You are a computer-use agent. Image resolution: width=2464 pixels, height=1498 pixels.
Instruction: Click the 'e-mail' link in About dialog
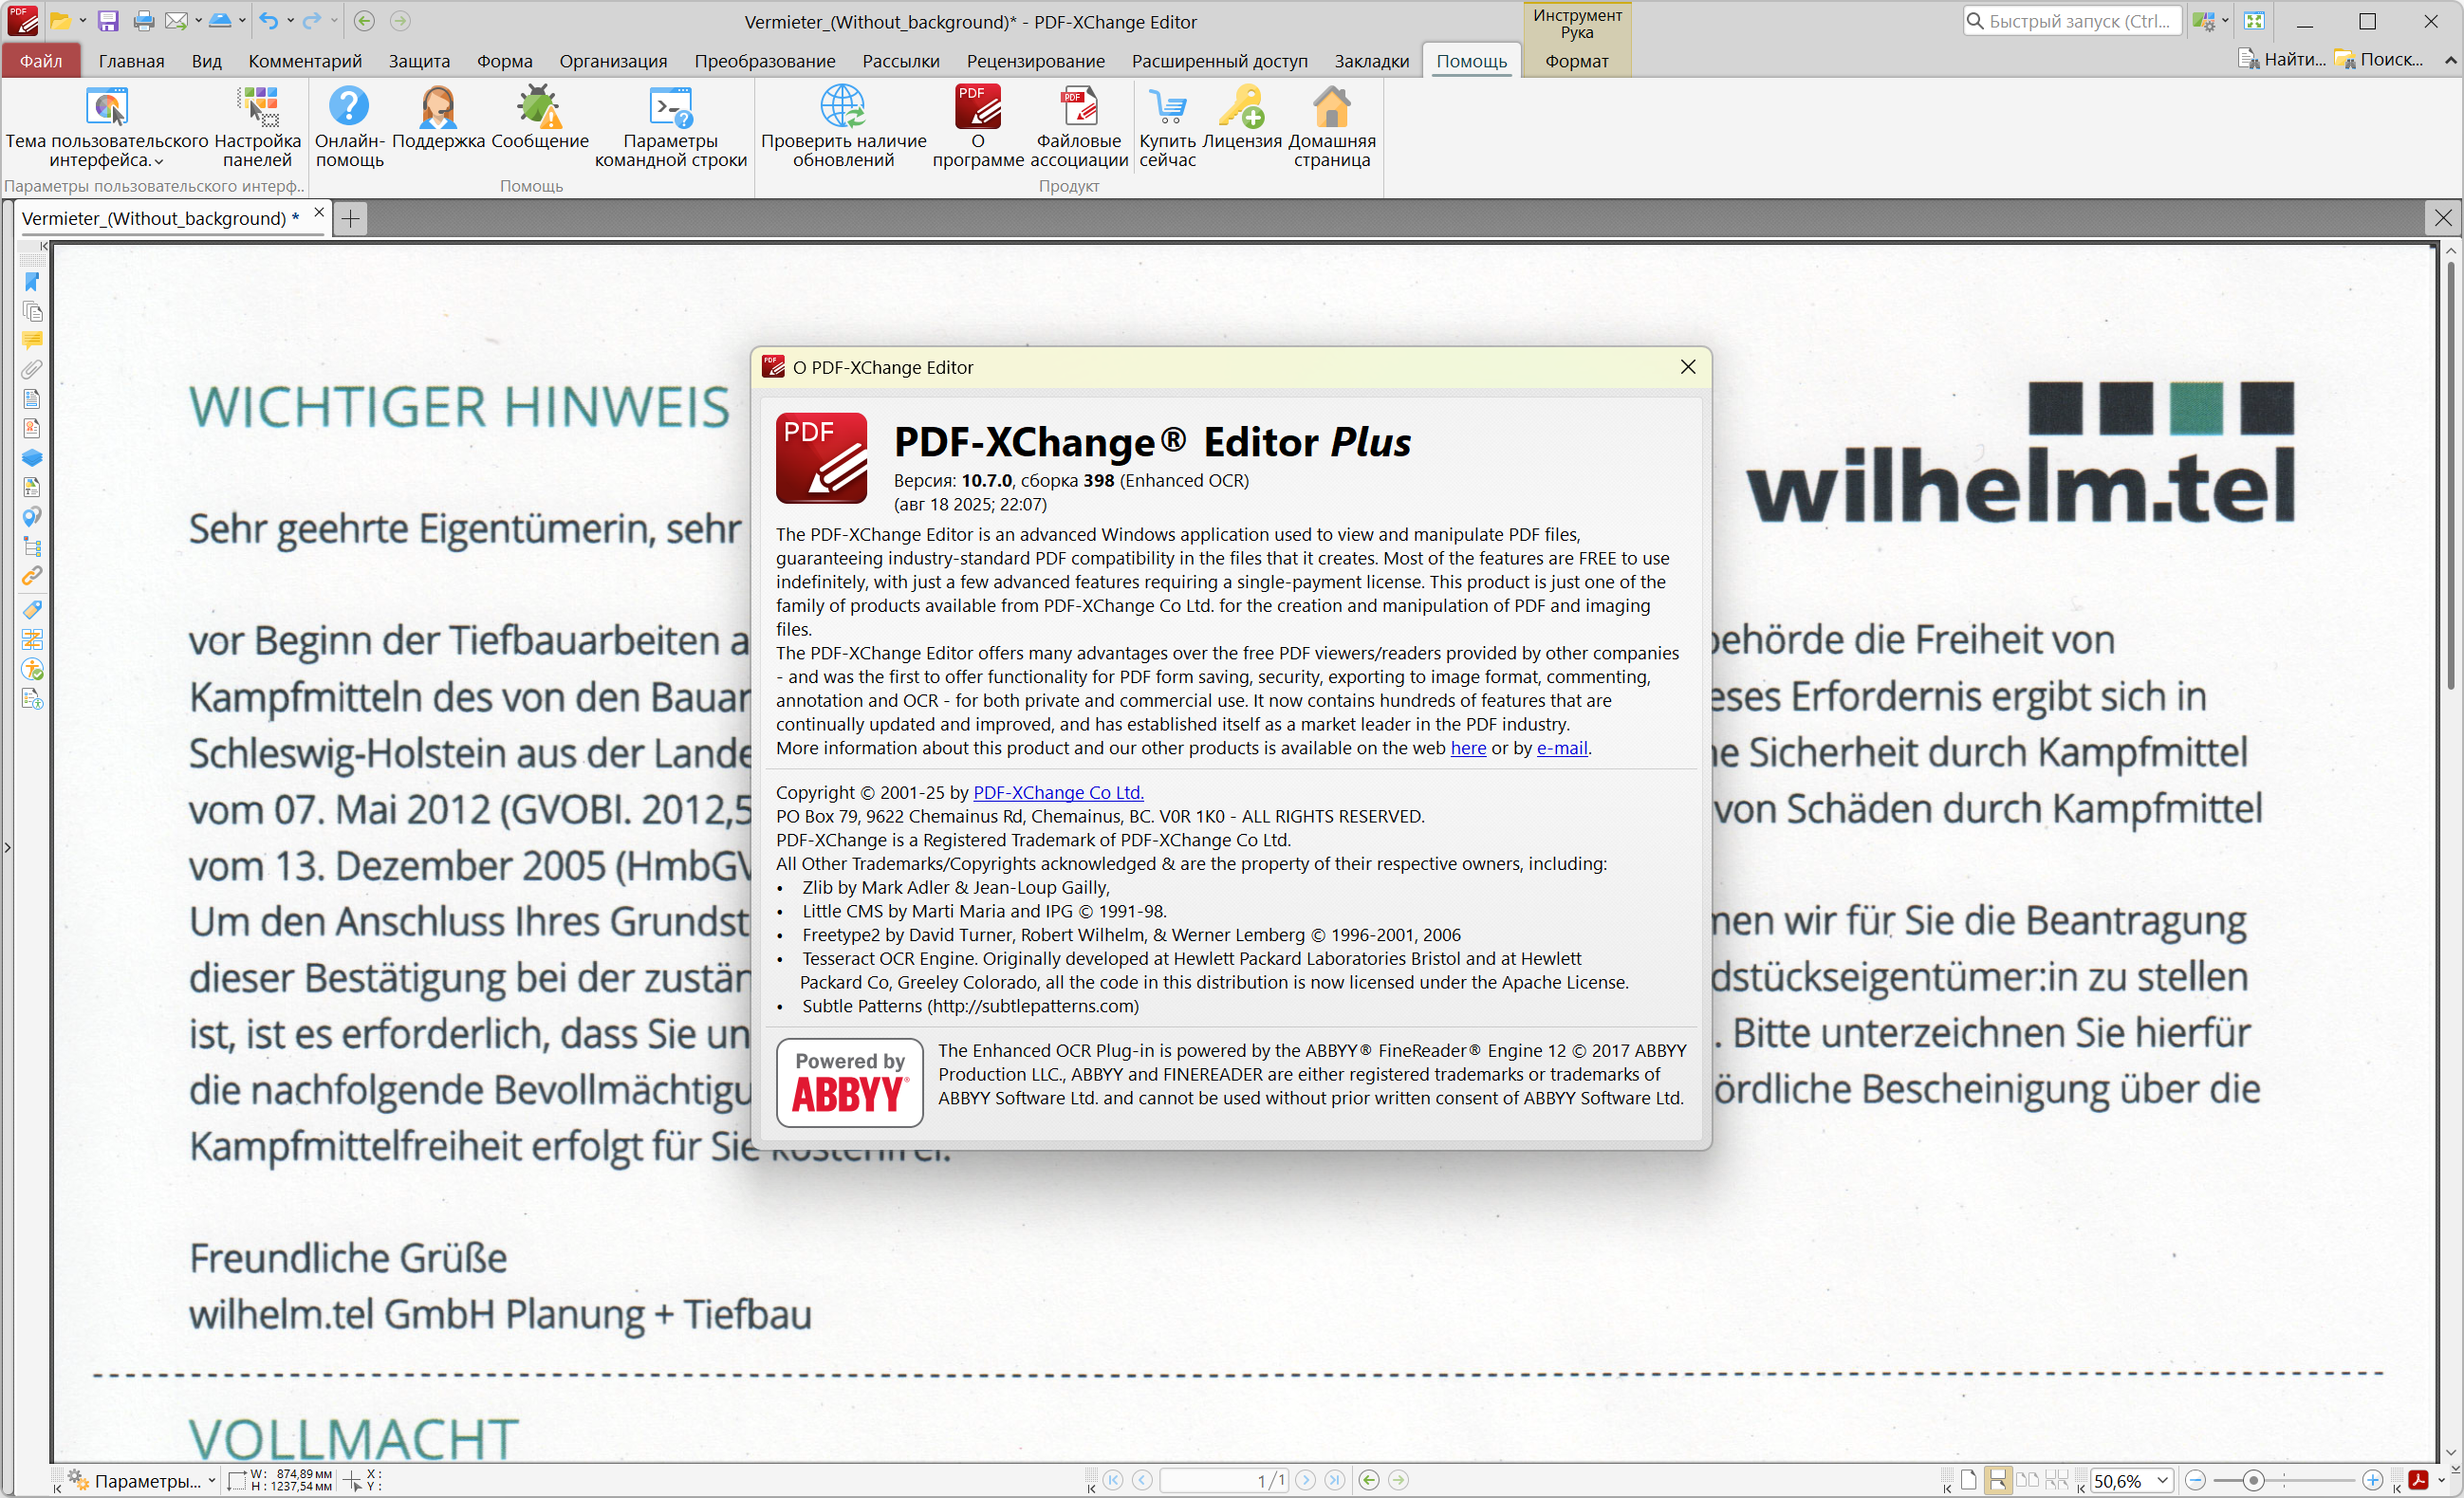tap(1562, 748)
